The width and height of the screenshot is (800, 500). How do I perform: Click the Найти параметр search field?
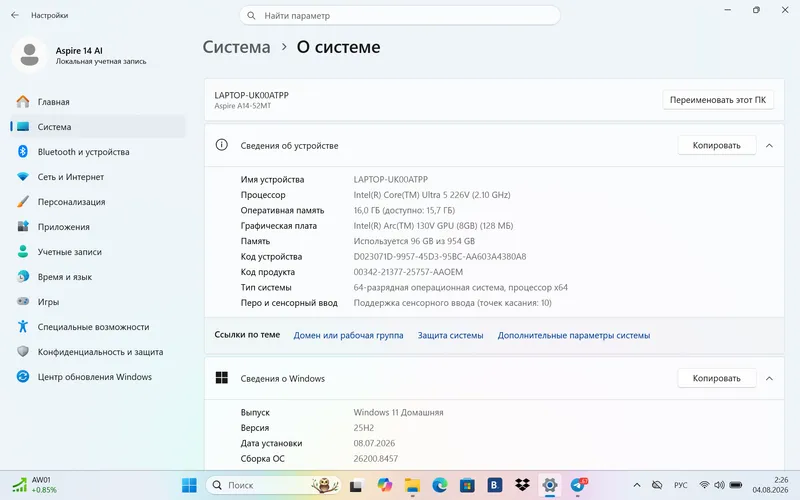pos(399,15)
